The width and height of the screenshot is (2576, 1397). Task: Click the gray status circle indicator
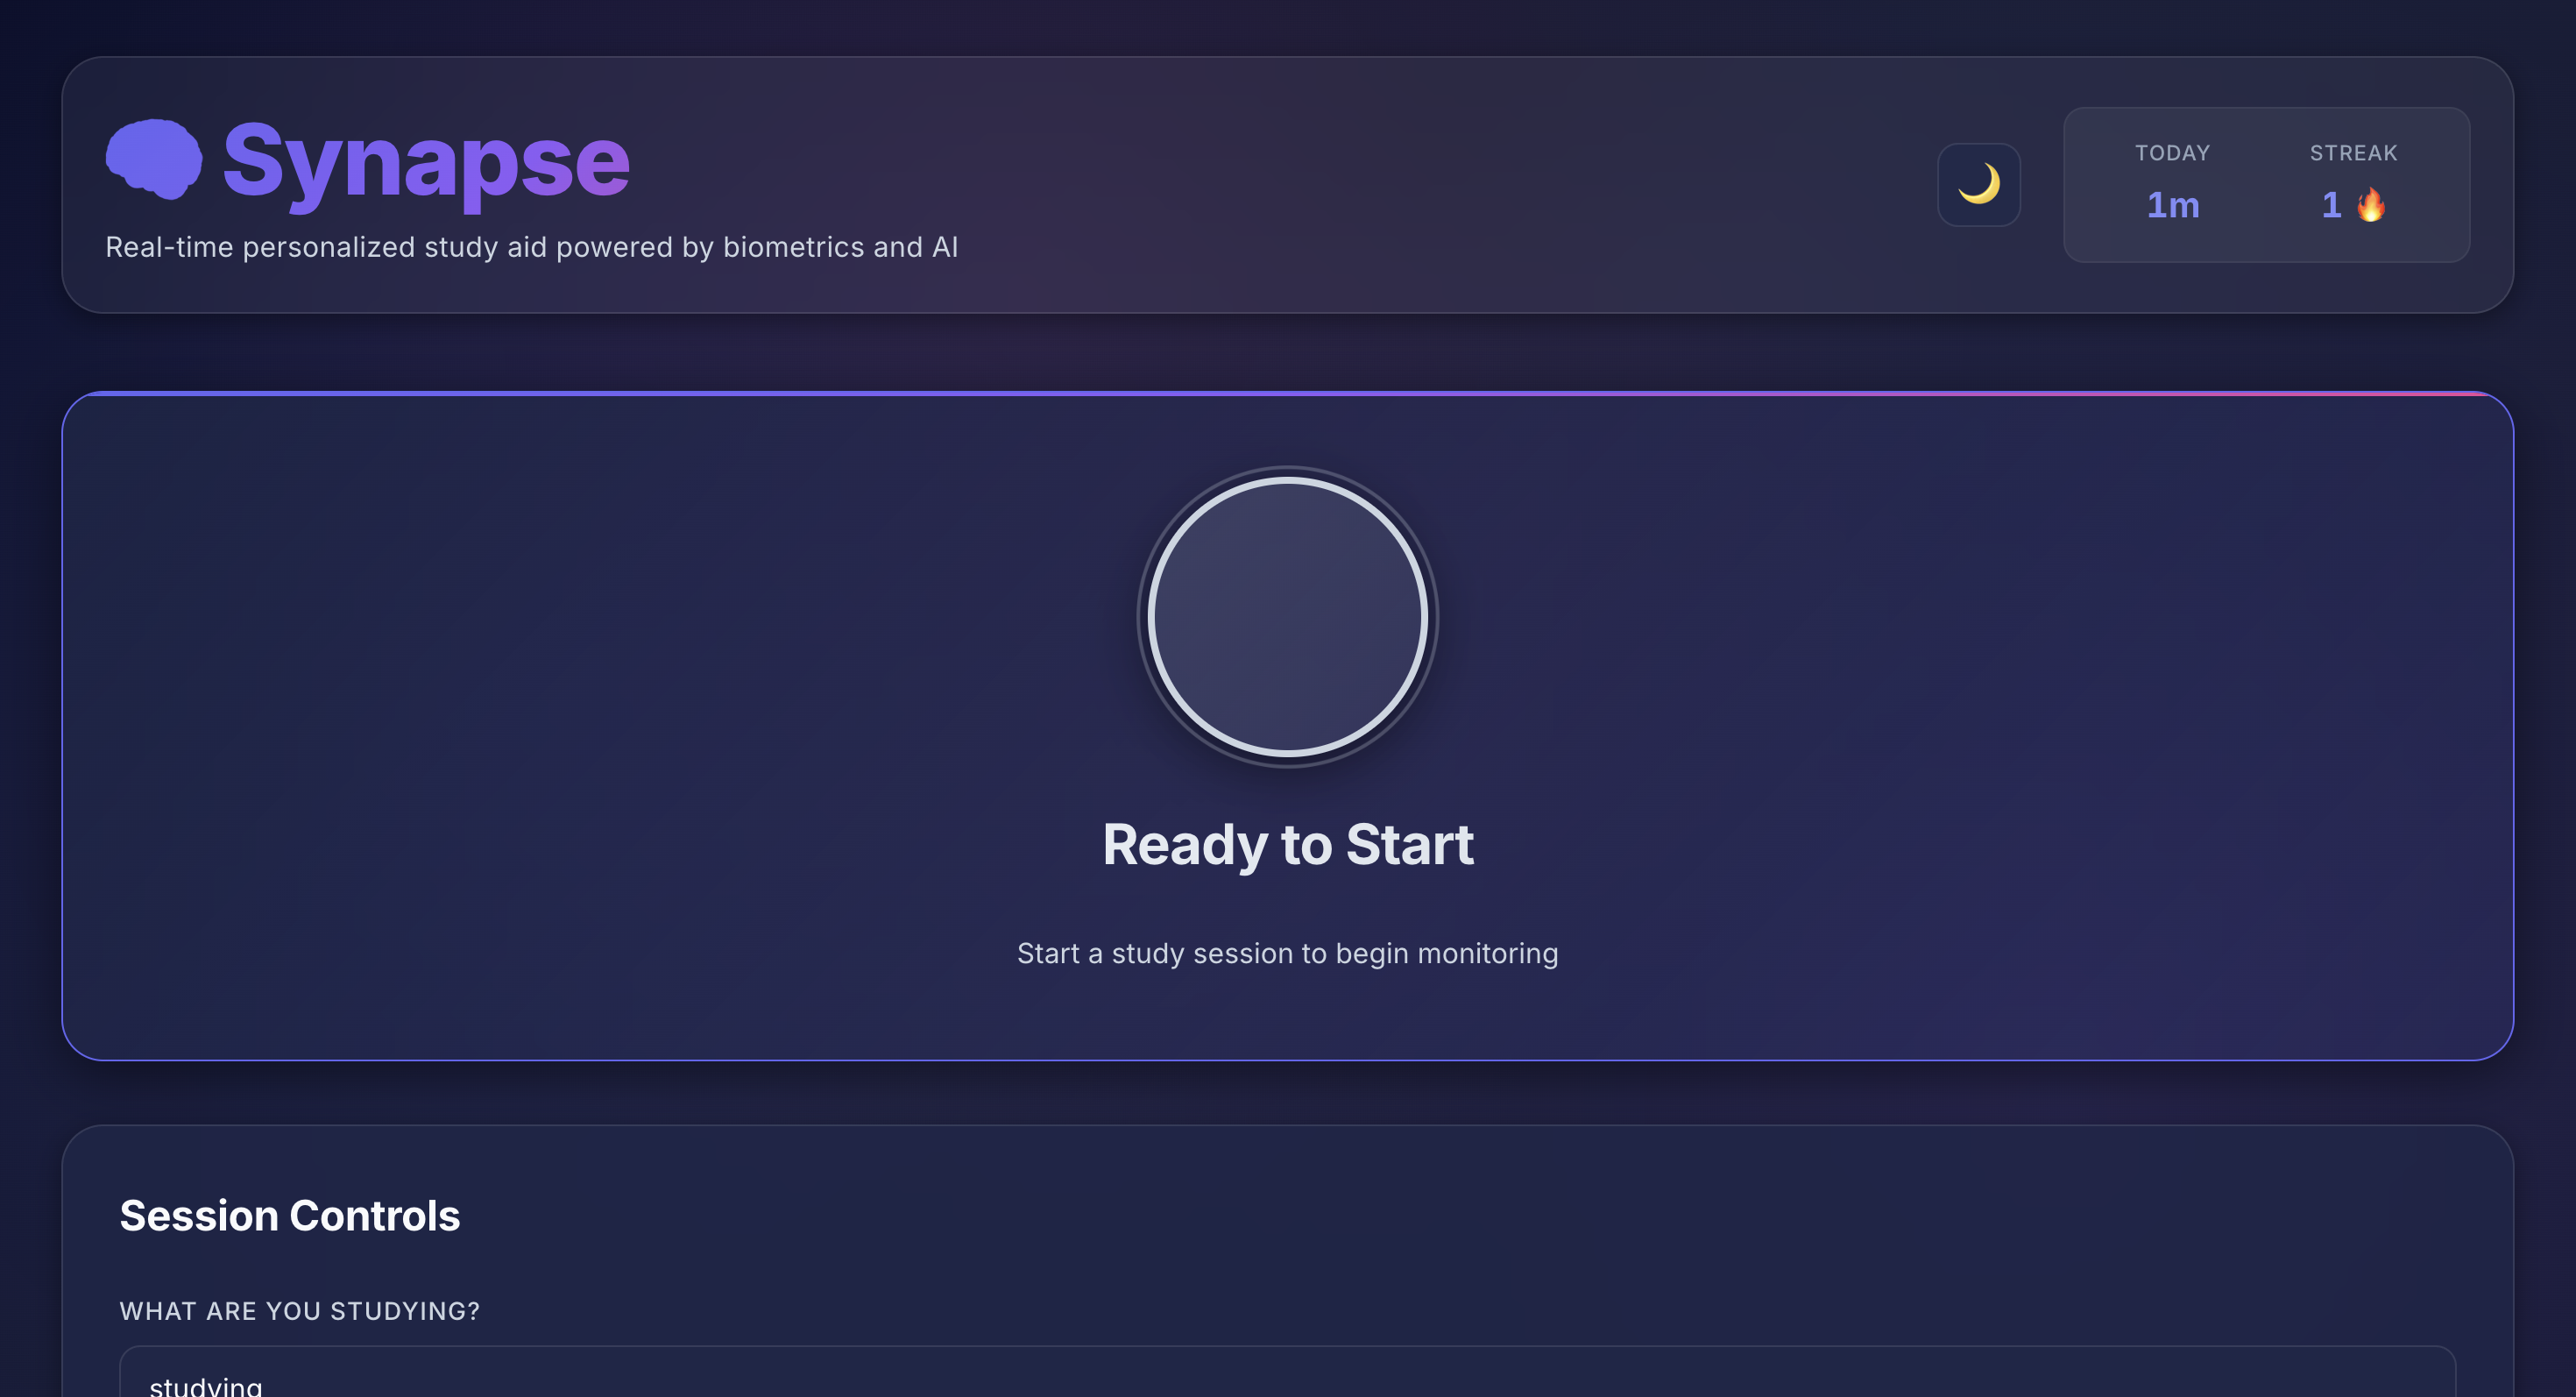pos(1287,616)
